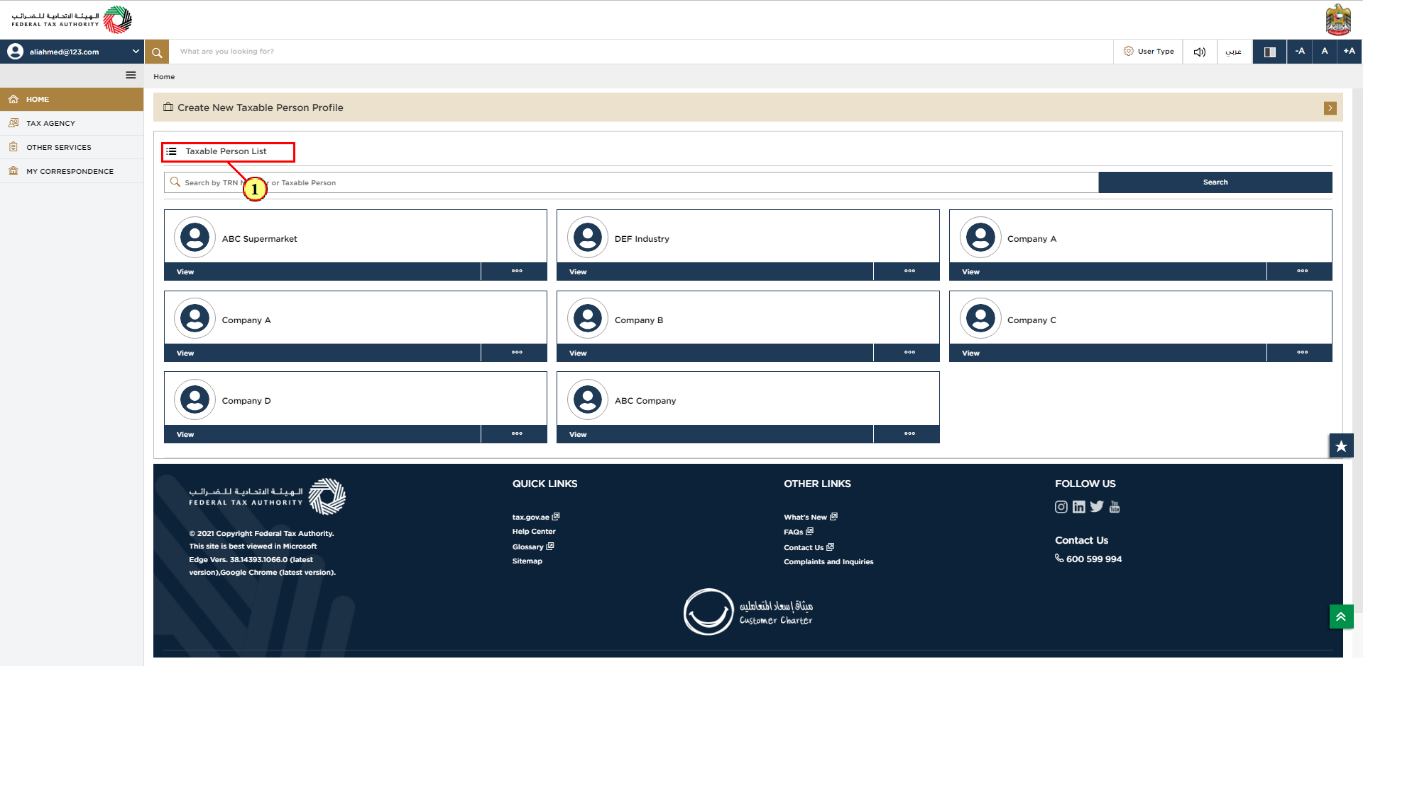
Task: Open the Help Center link
Action: [534, 532]
